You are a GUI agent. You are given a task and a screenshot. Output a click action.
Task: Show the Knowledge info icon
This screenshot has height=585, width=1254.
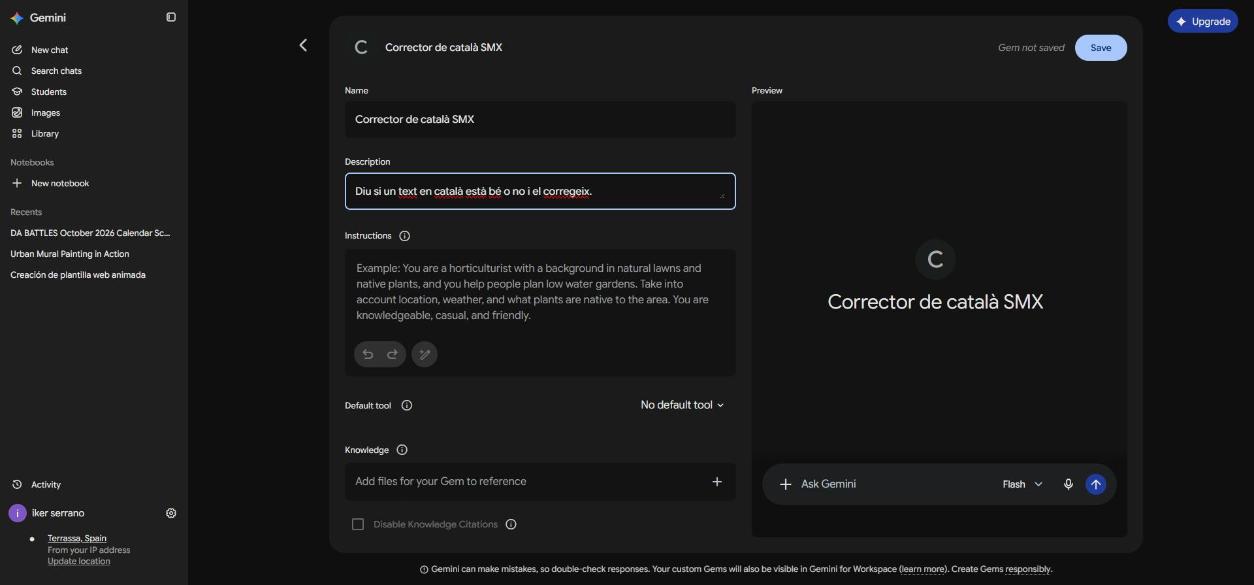[x=402, y=450]
